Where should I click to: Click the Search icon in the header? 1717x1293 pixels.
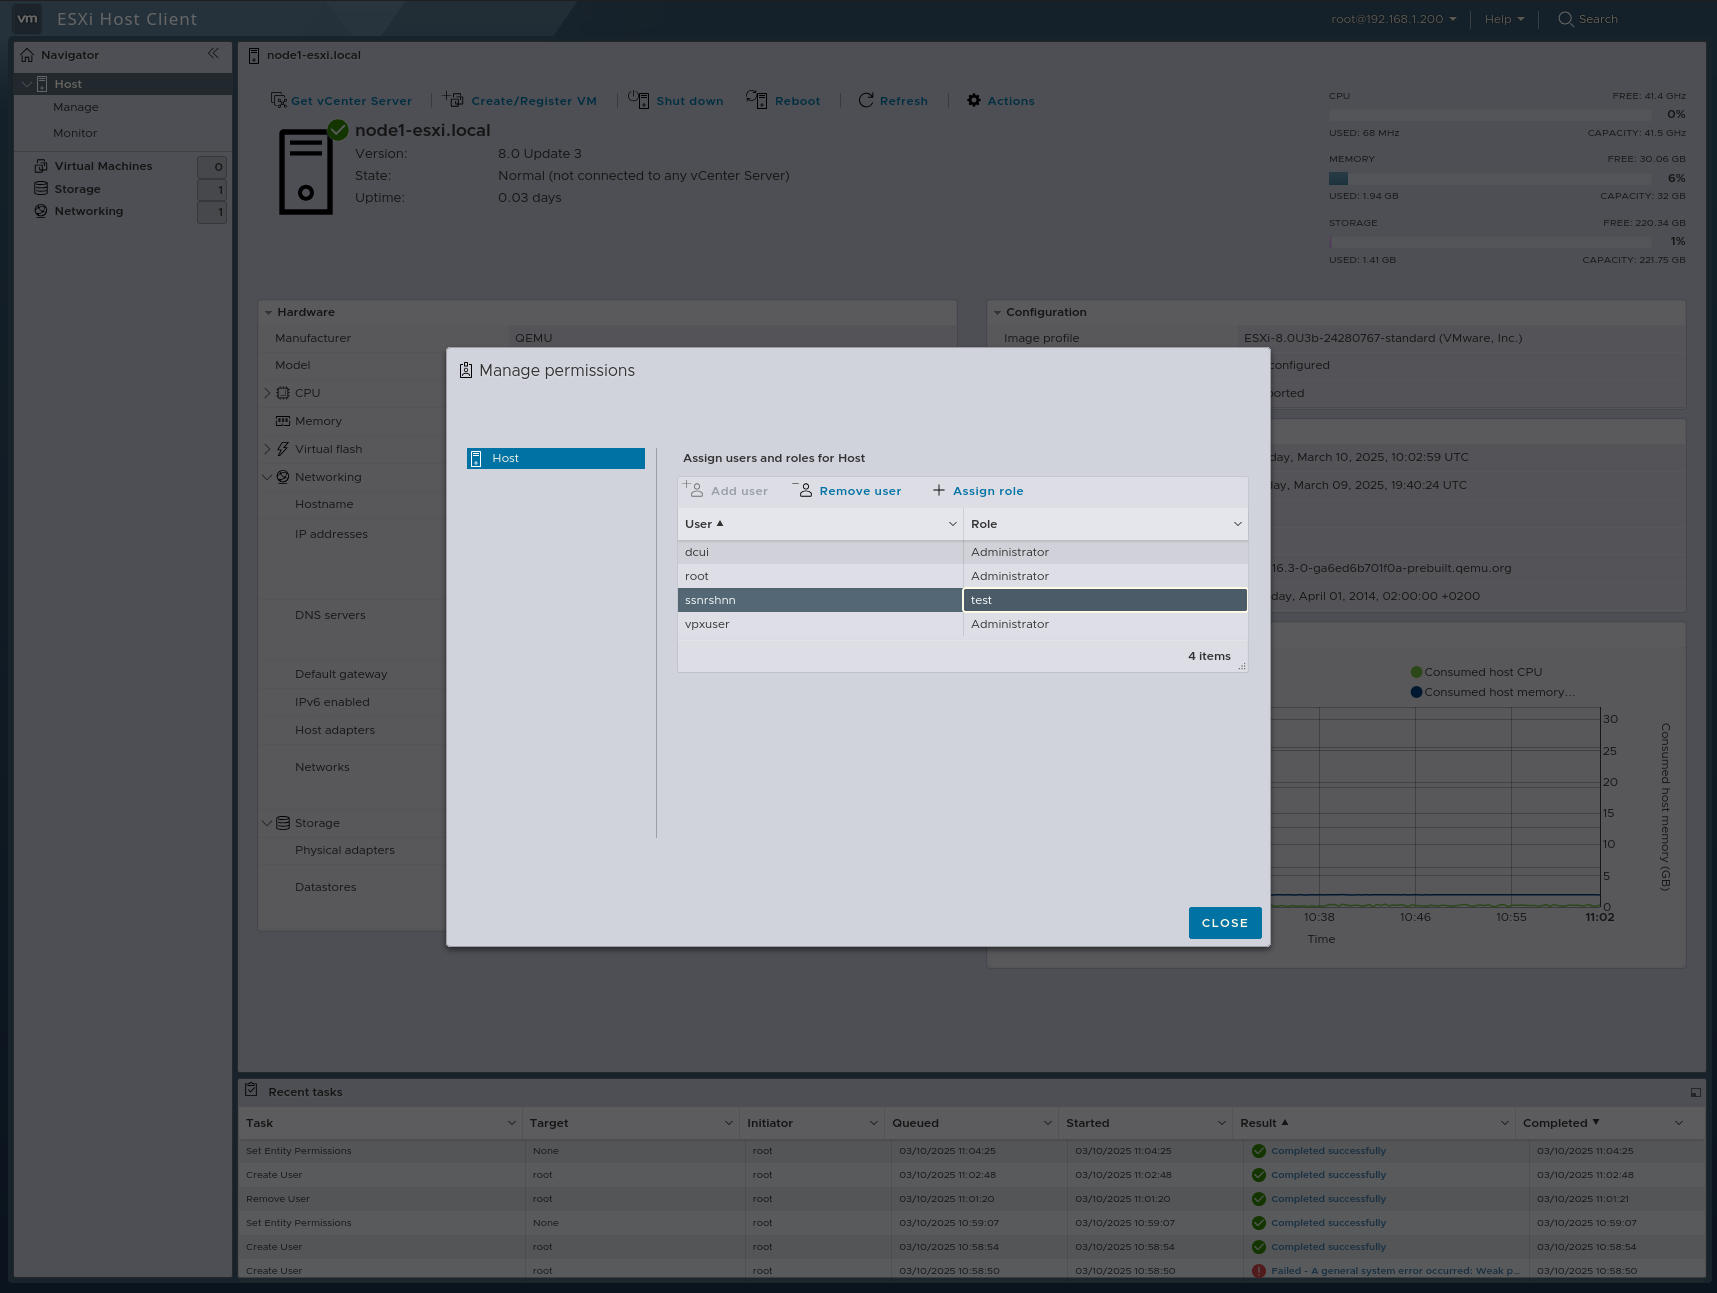click(1565, 19)
